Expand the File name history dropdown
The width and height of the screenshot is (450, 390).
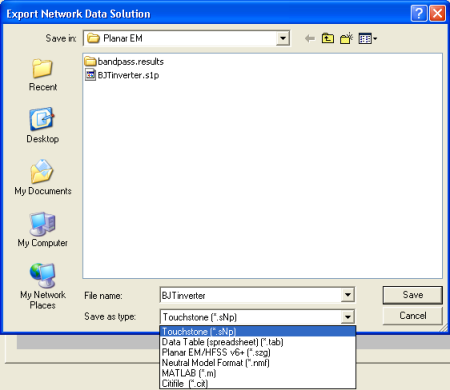(348, 295)
